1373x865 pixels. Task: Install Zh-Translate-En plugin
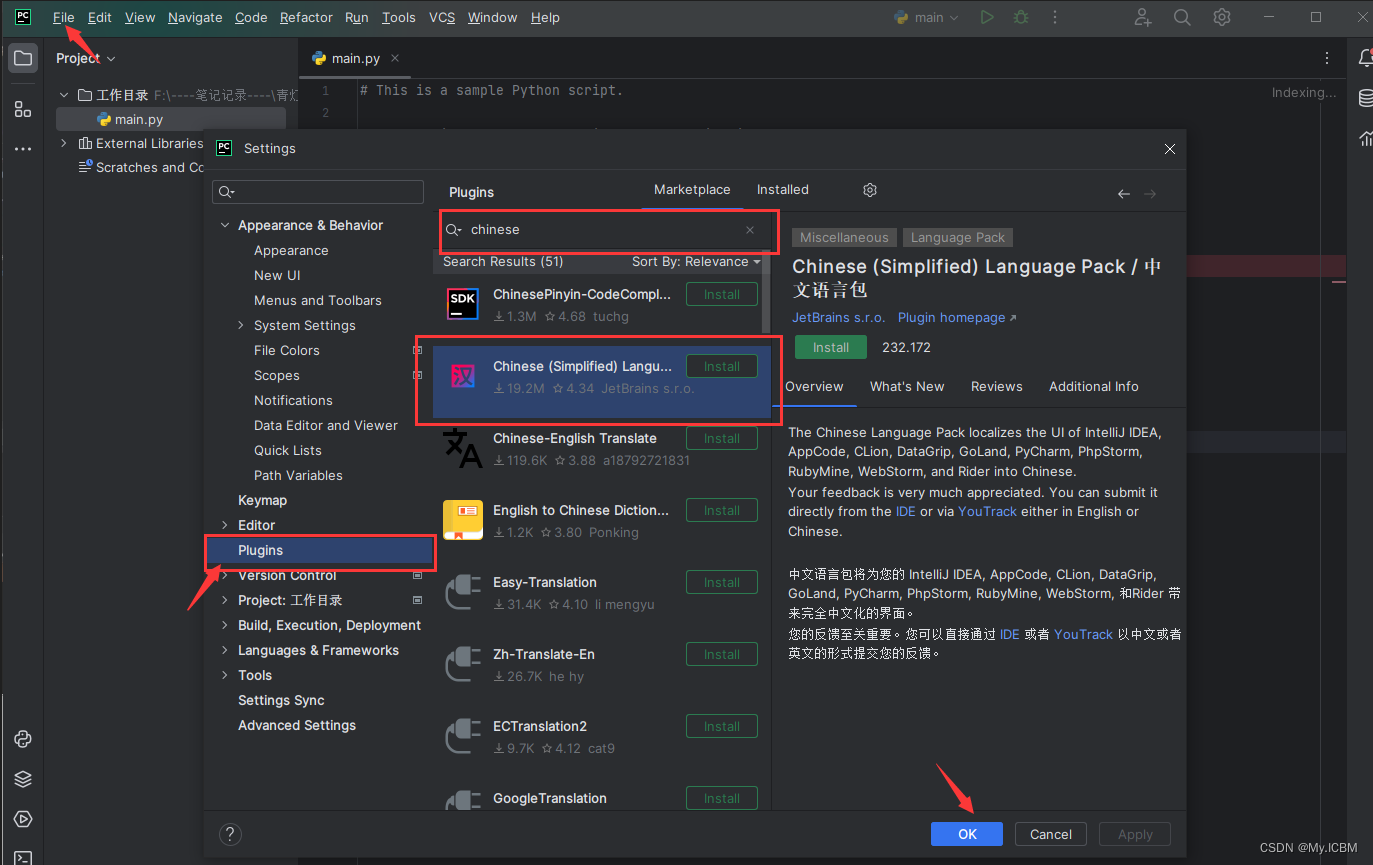pyautogui.click(x=721, y=654)
